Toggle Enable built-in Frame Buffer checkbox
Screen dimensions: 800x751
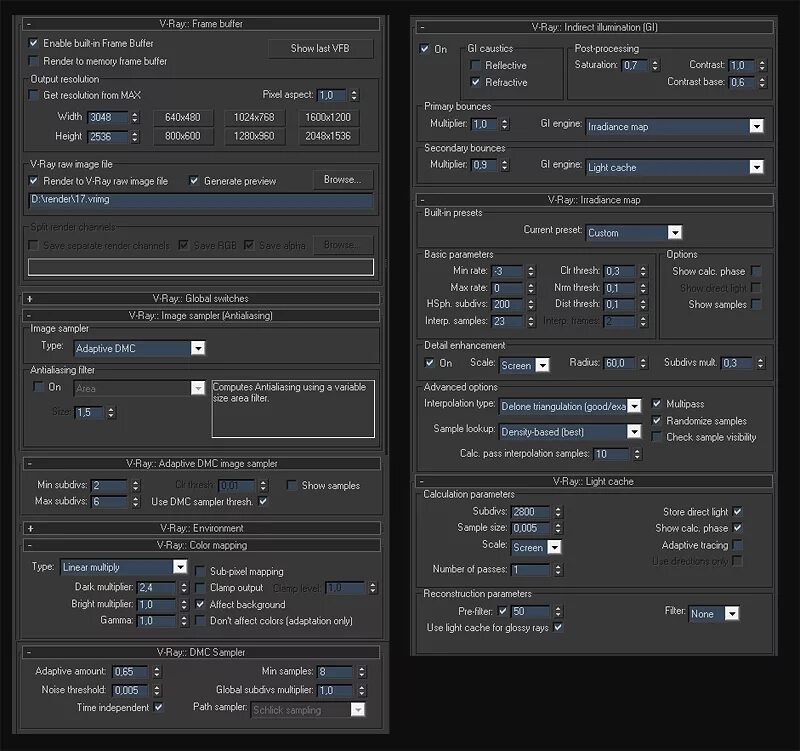click(34, 43)
